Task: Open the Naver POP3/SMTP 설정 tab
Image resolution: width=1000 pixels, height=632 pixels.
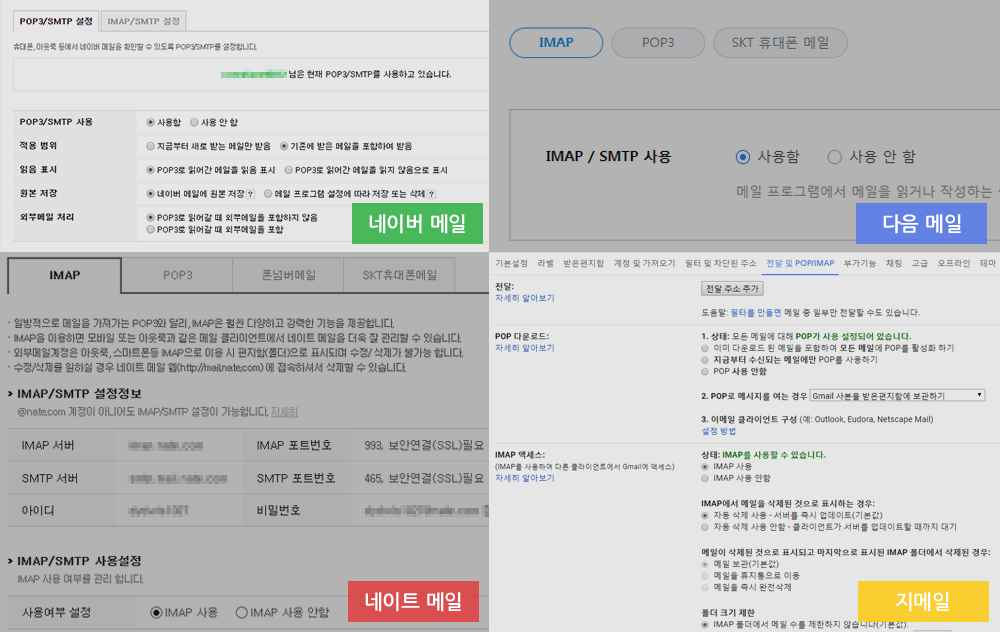Action: 56,21
